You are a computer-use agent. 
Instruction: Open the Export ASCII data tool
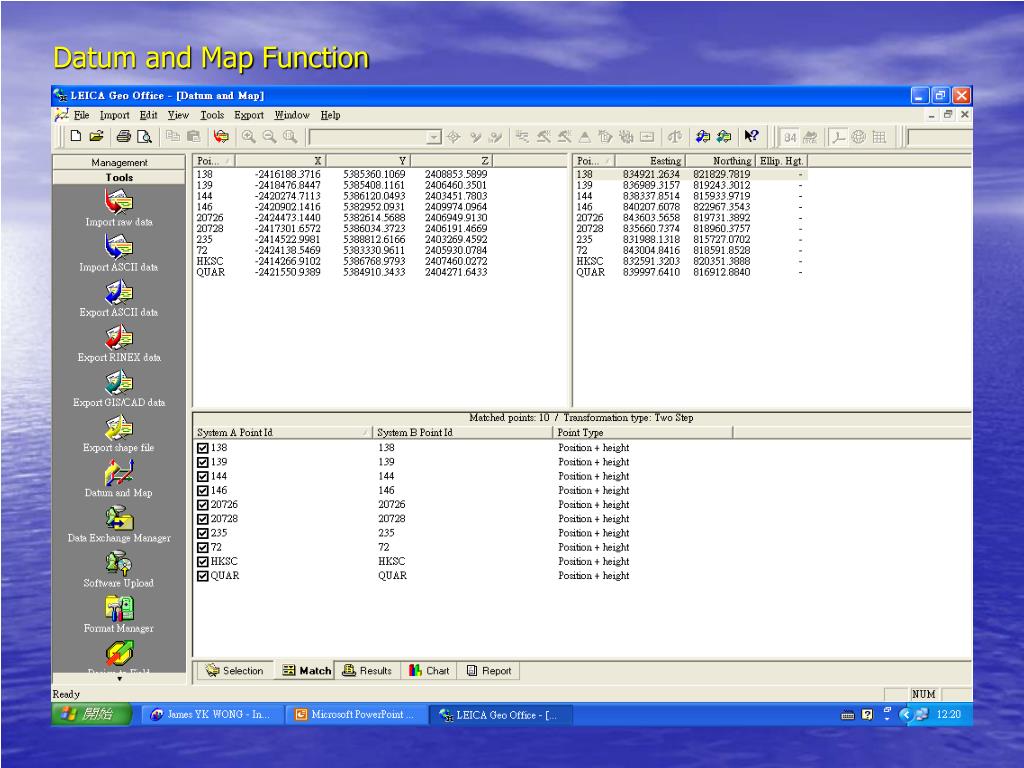119,298
